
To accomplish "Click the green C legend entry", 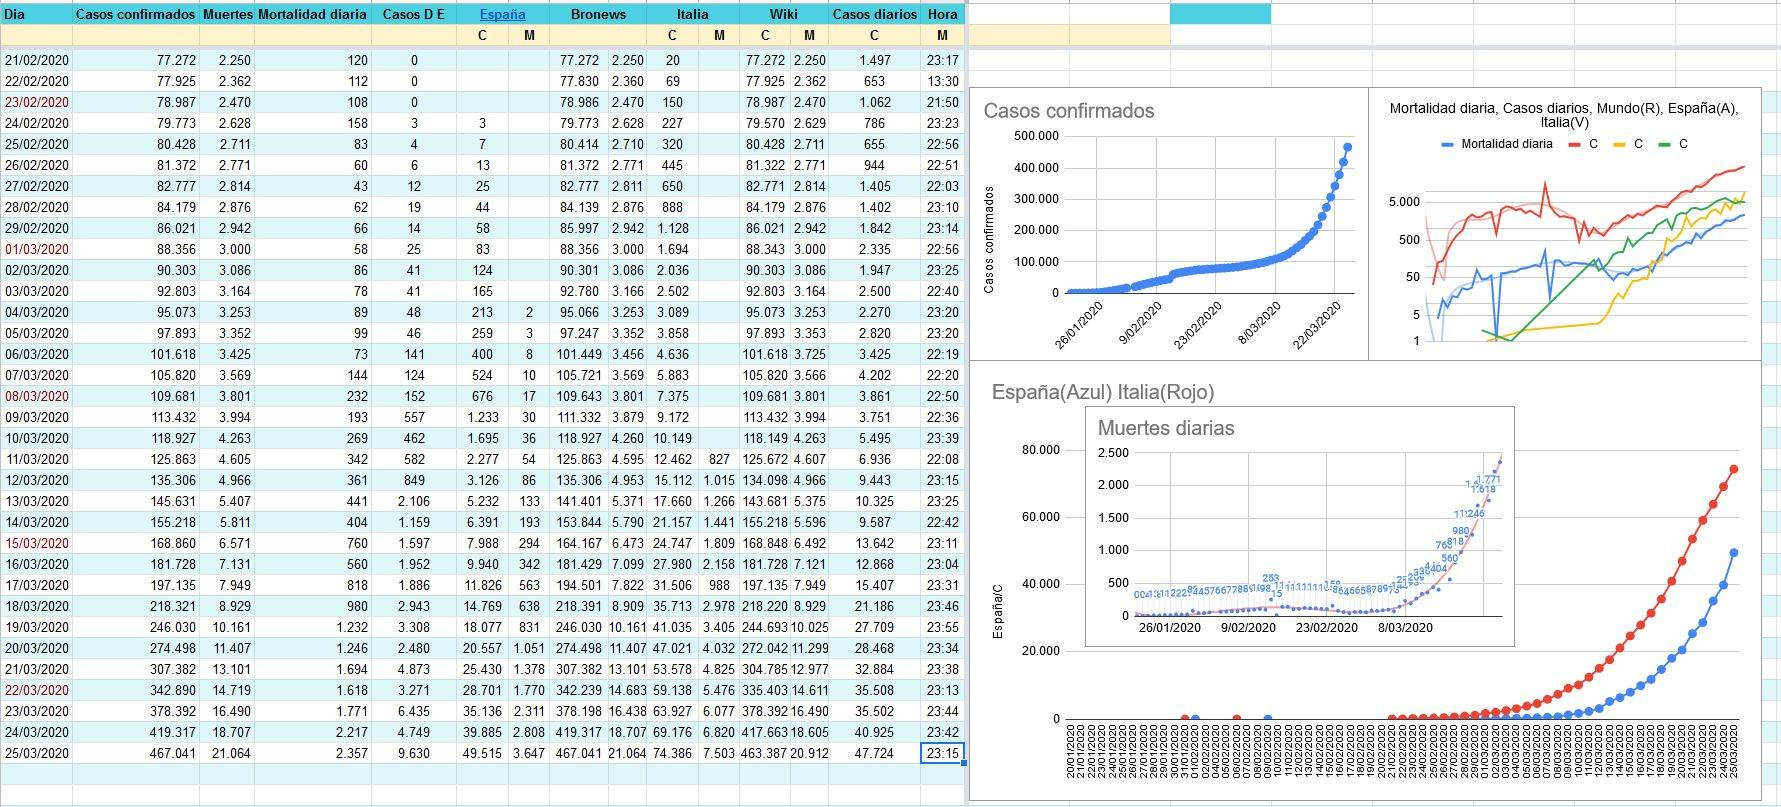I will [1673, 144].
